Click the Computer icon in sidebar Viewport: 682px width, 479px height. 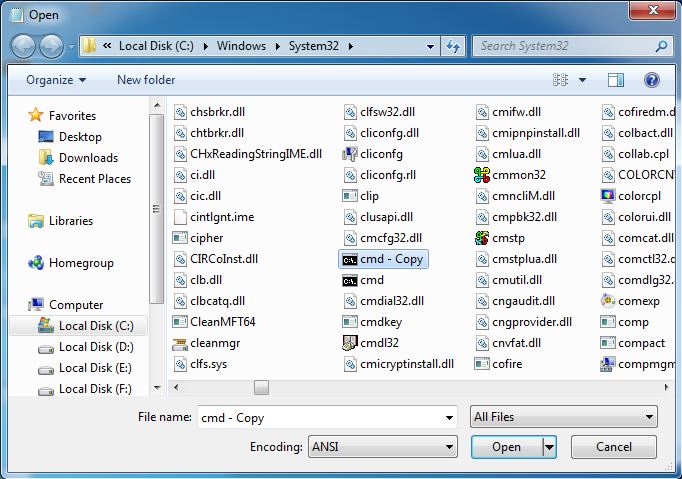tap(36, 305)
